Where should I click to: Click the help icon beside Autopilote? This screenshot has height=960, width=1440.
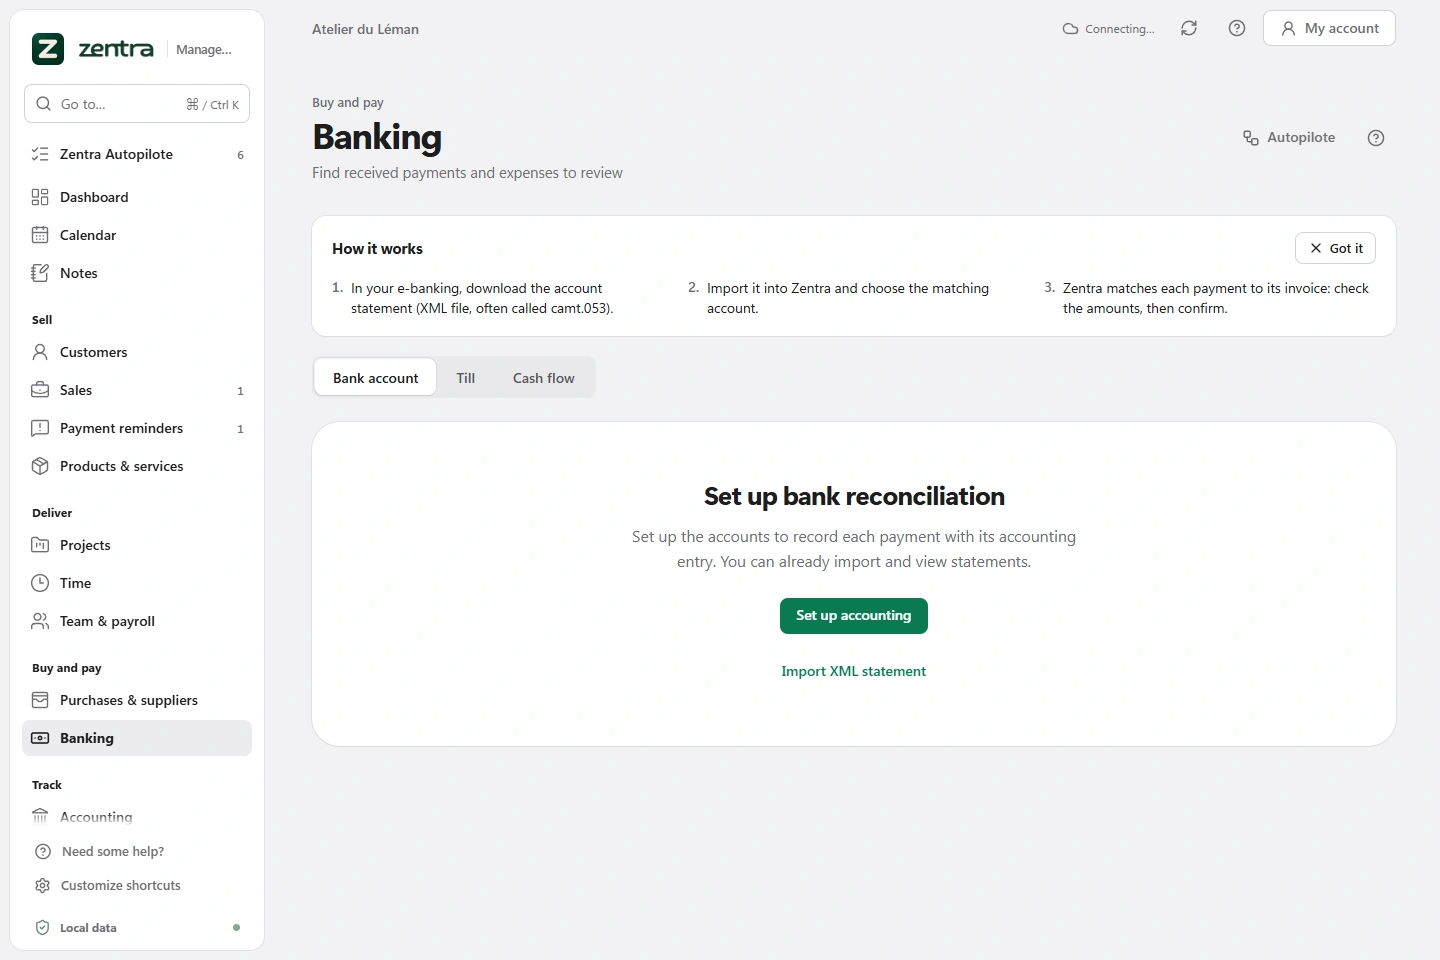click(1376, 138)
